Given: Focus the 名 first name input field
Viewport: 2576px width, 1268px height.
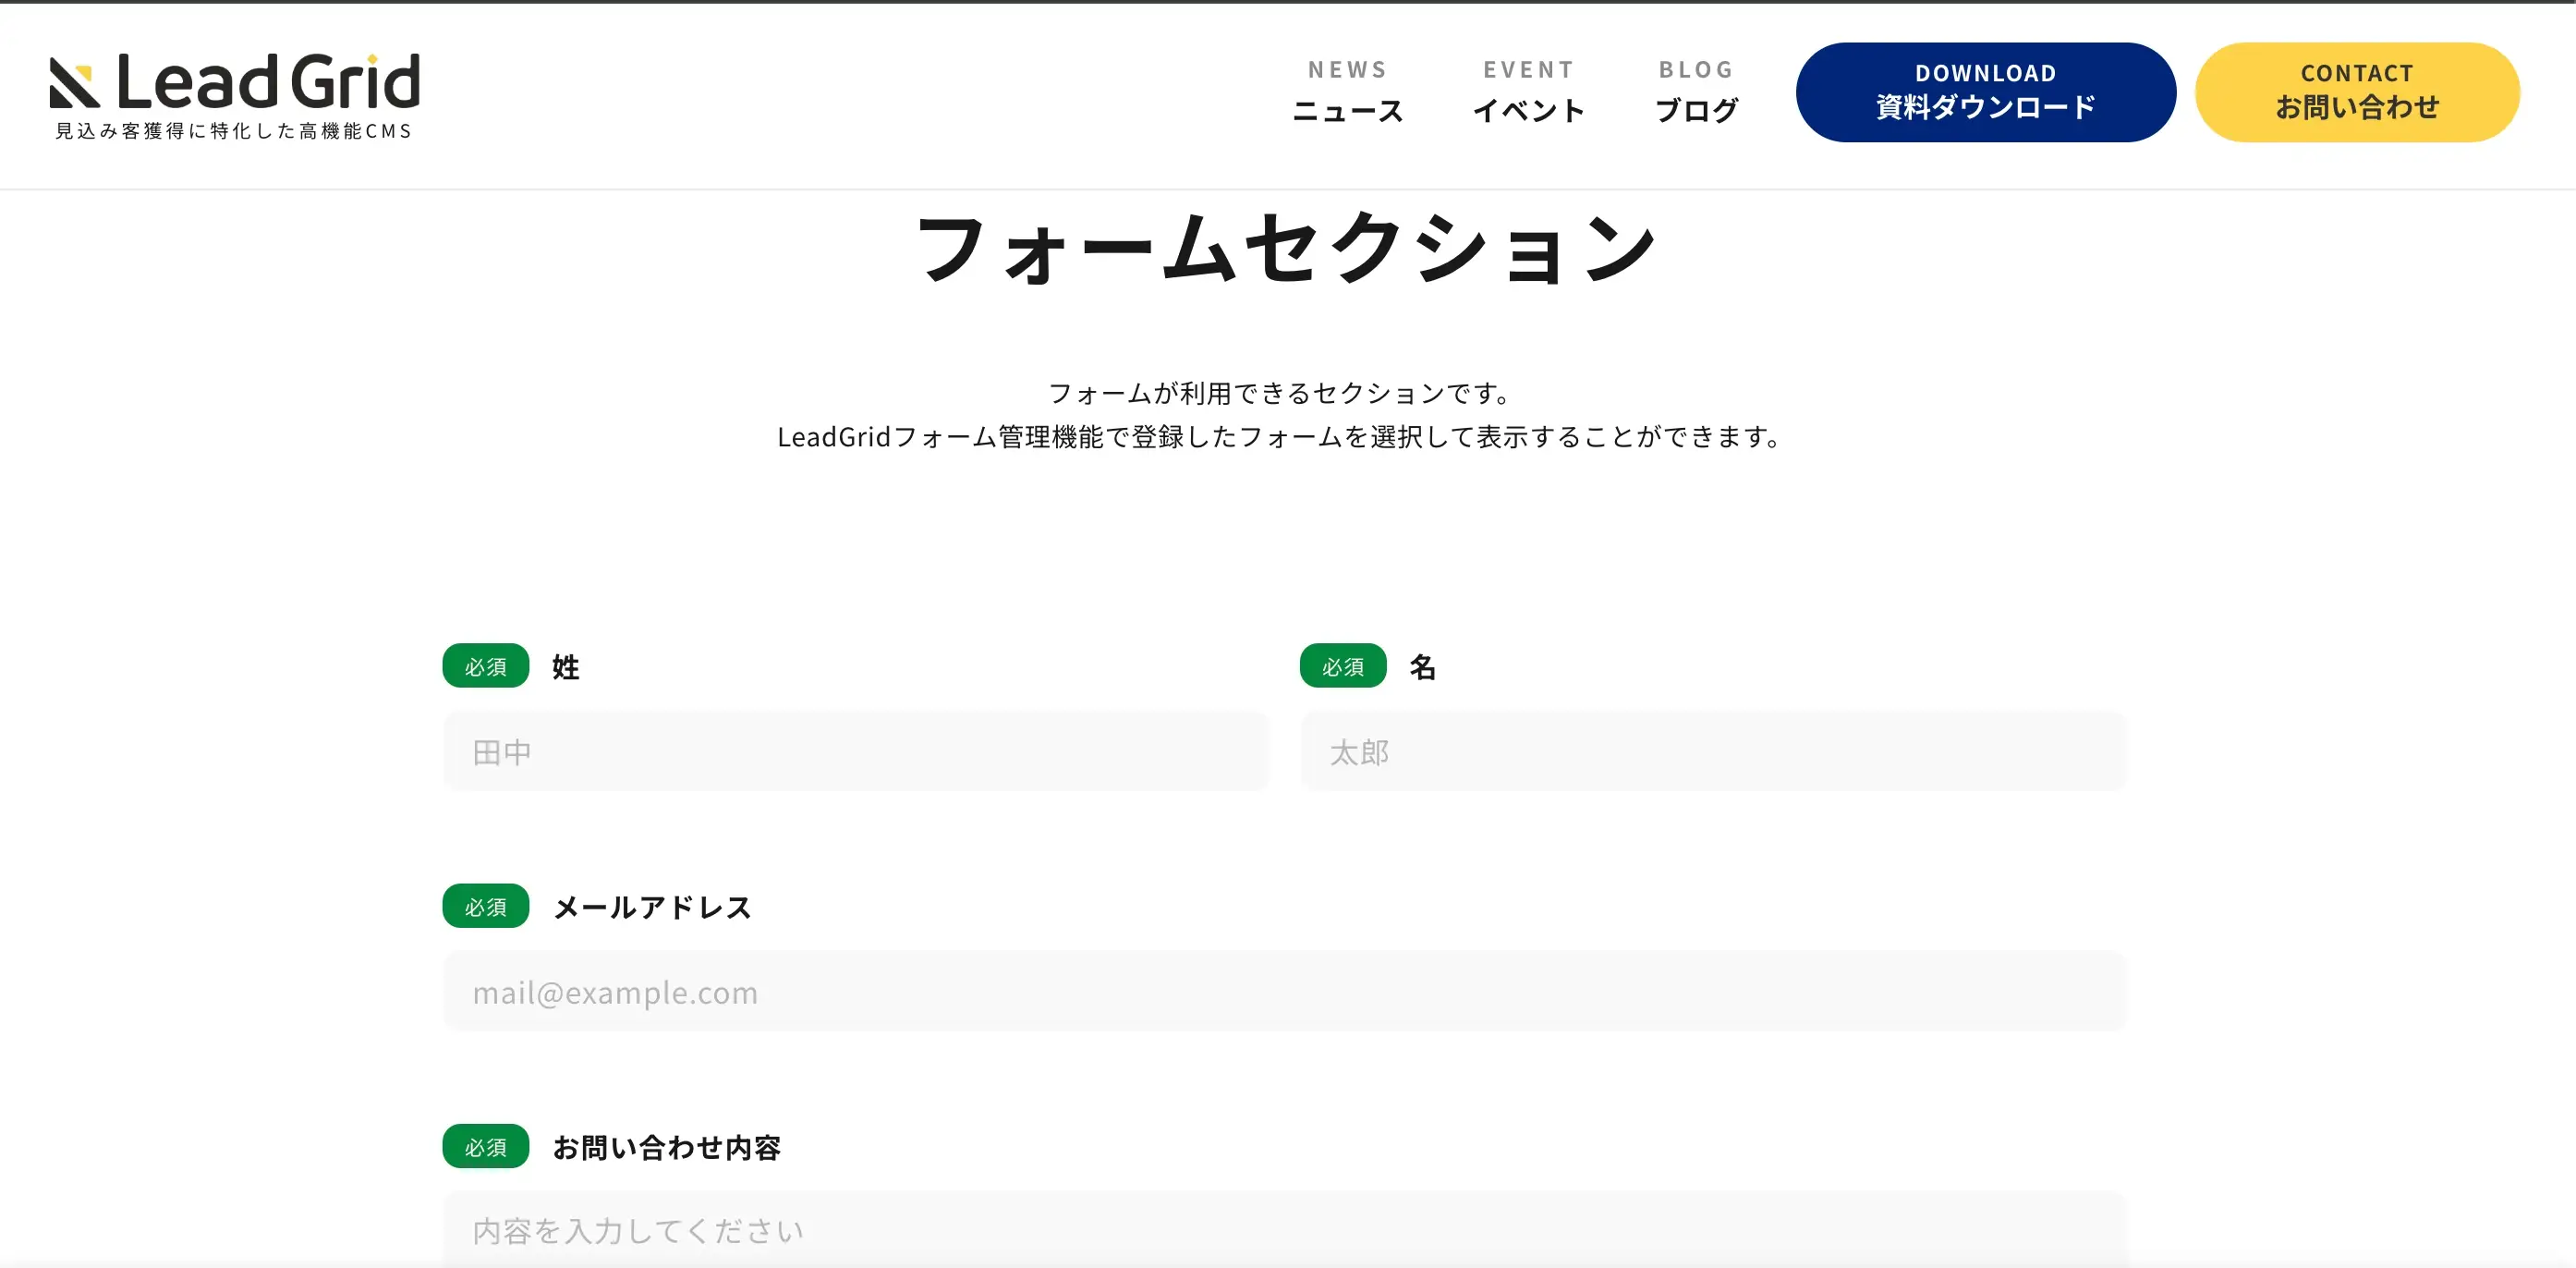Looking at the screenshot, I should [1713, 752].
